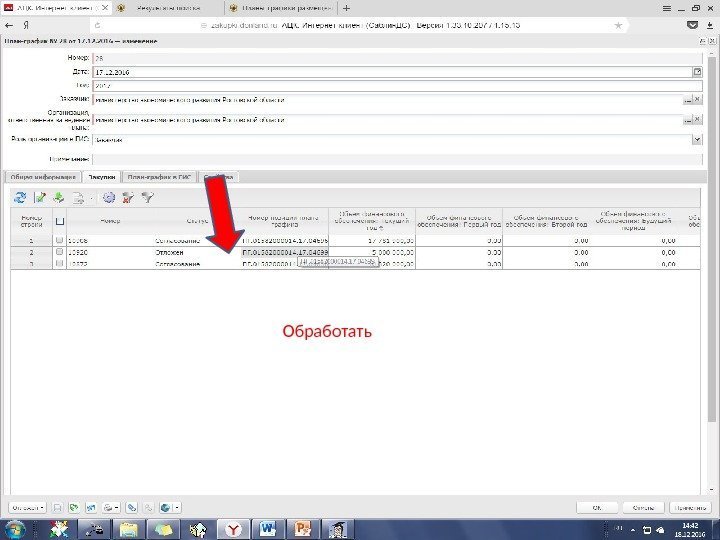This screenshot has width=720, height=540.
Task: Open Yandex Browser from the taskbar
Action: (233, 530)
